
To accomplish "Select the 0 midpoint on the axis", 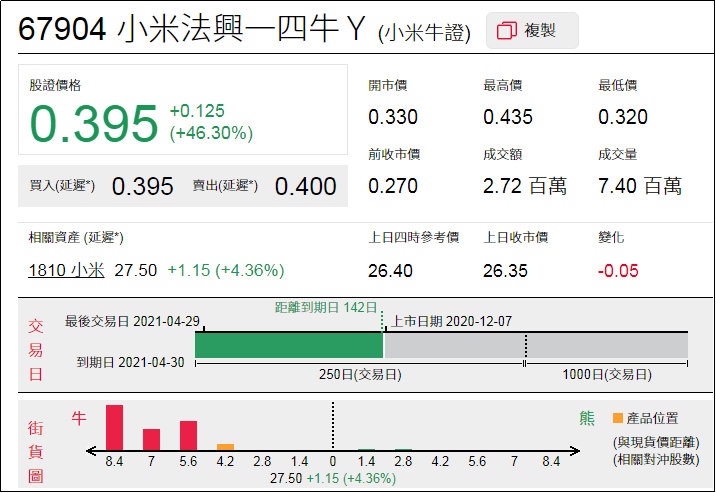I will [333, 462].
